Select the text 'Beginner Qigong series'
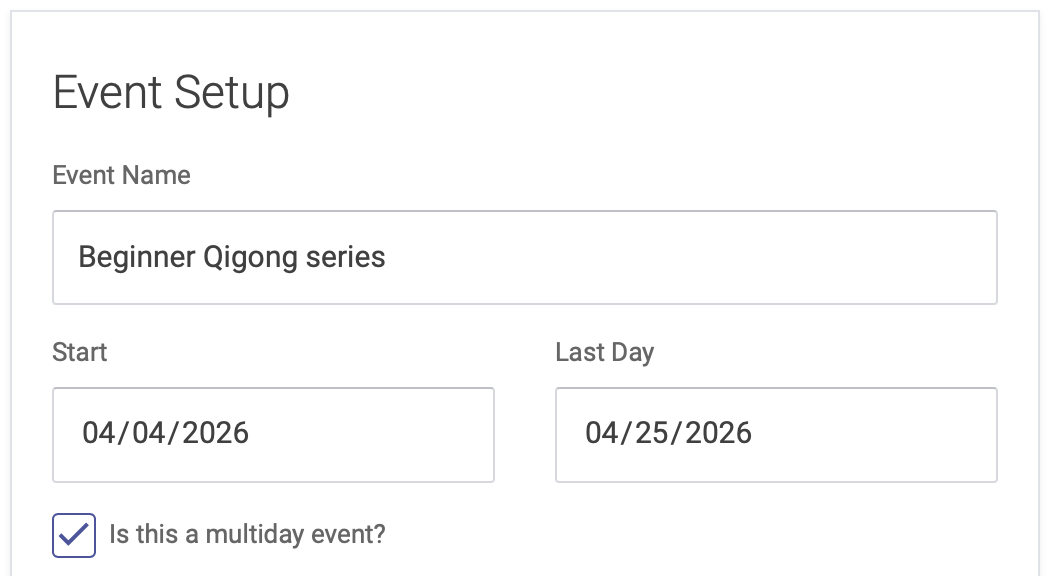The width and height of the screenshot is (1058, 576). click(x=230, y=257)
